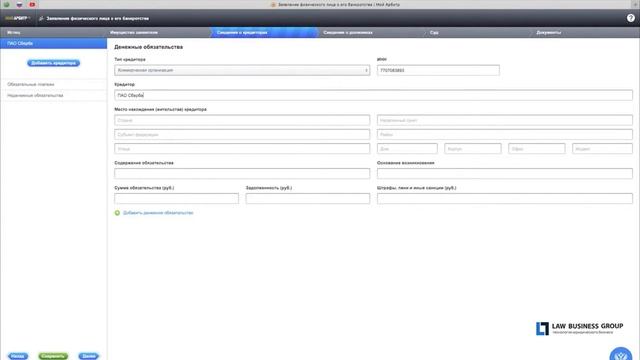640x360 pixels.
Task: Open the help question mark icon
Action: click(631, 18)
